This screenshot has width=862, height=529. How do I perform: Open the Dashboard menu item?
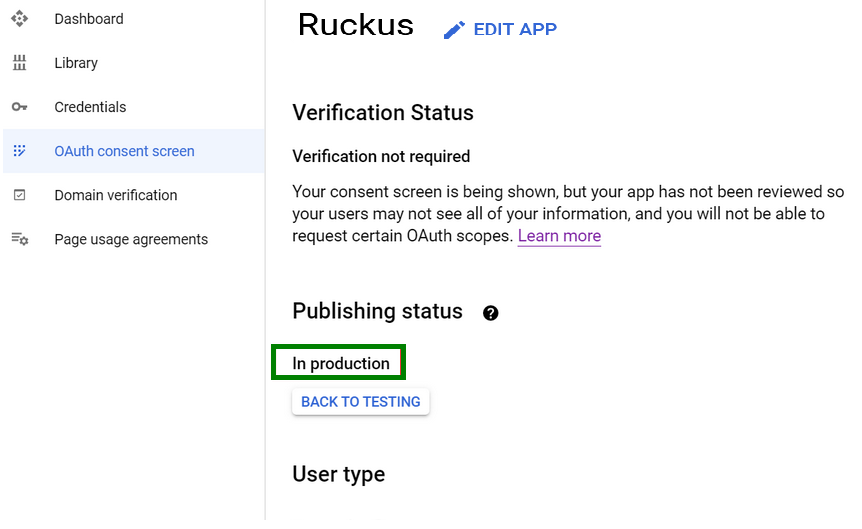point(89,19)
